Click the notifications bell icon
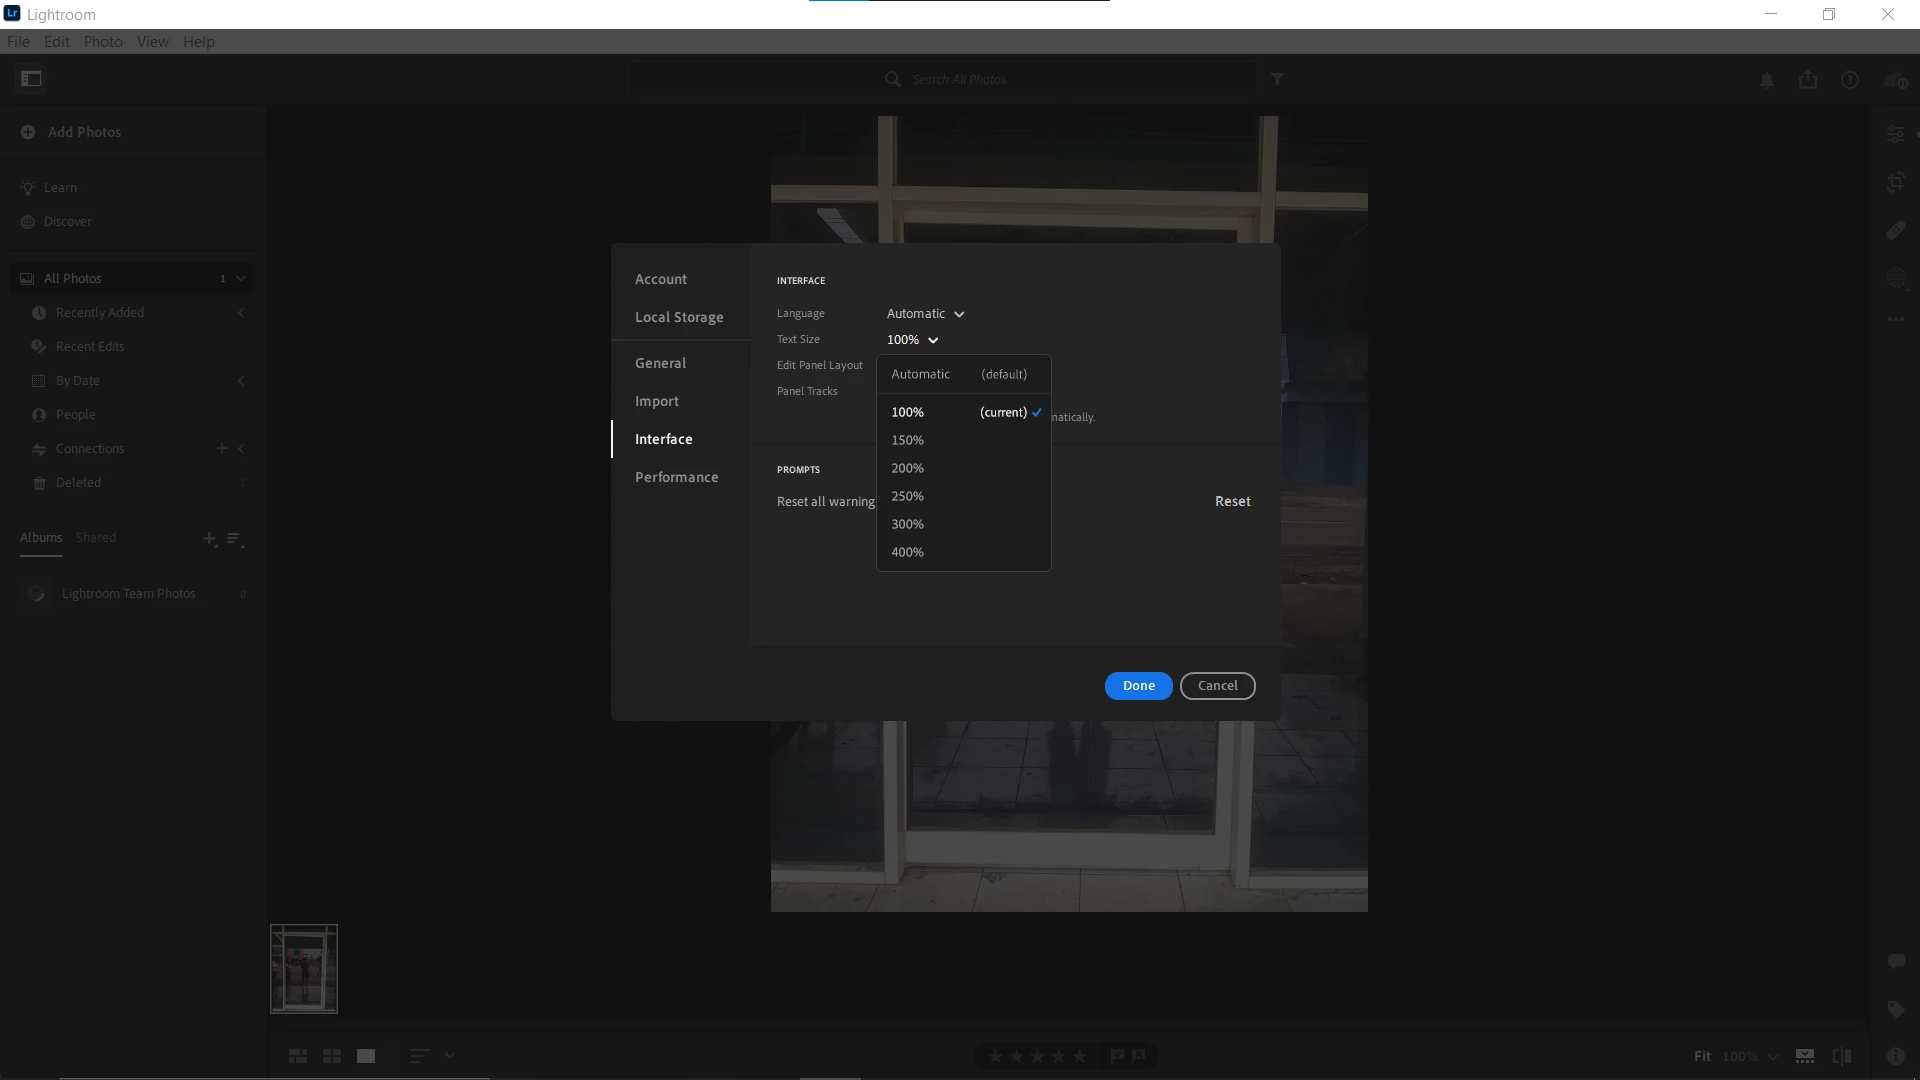Image resolution: width=1920 pixels, height=1080 pixels. [x=1767, y=80]
